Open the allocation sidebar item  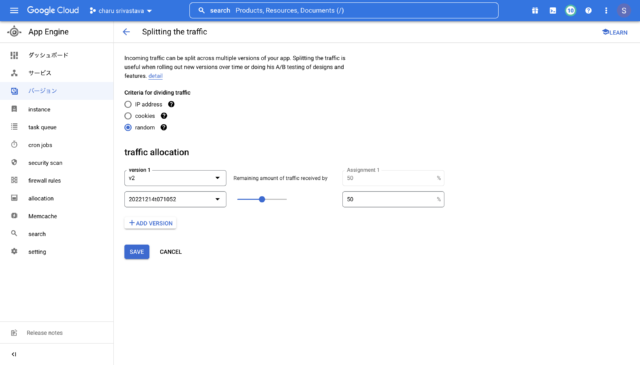tap(57, 198)
